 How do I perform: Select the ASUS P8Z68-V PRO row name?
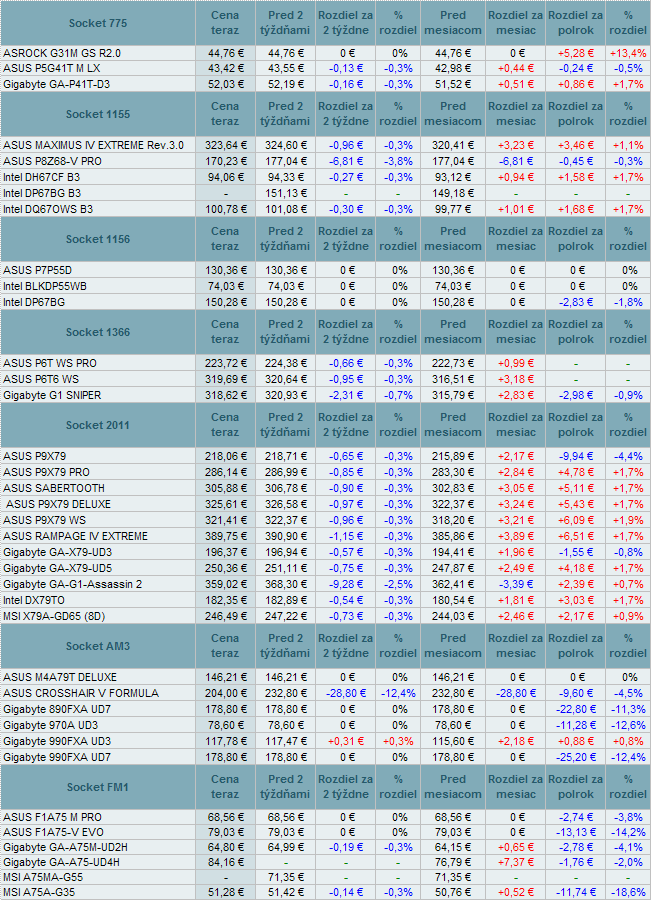tap(52, 161)
